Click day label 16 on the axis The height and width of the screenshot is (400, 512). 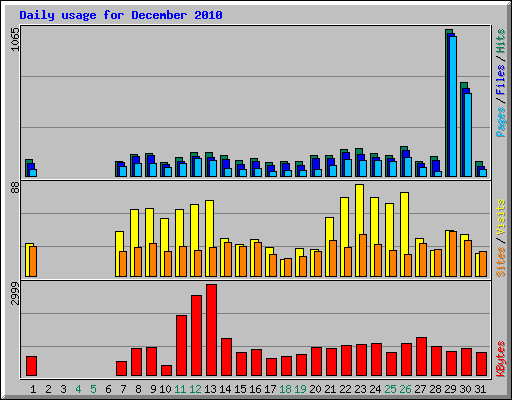pos(255,389)
